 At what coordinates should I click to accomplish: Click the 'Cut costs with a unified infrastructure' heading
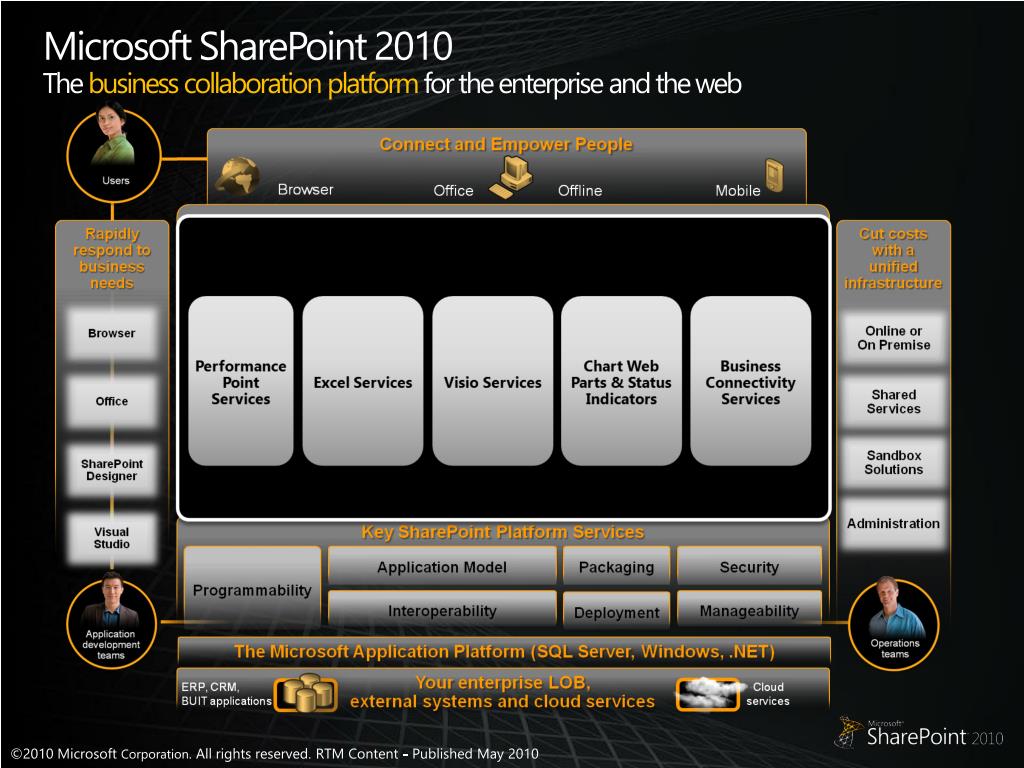tap(893, 258)
